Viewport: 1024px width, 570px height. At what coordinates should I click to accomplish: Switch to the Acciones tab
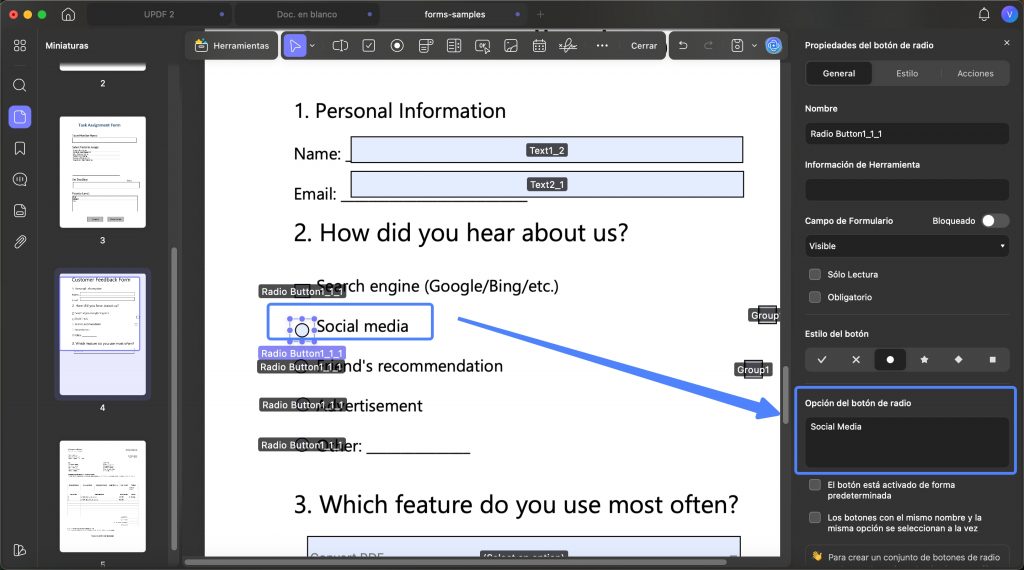pyautogui.click(x=975, y=74)
